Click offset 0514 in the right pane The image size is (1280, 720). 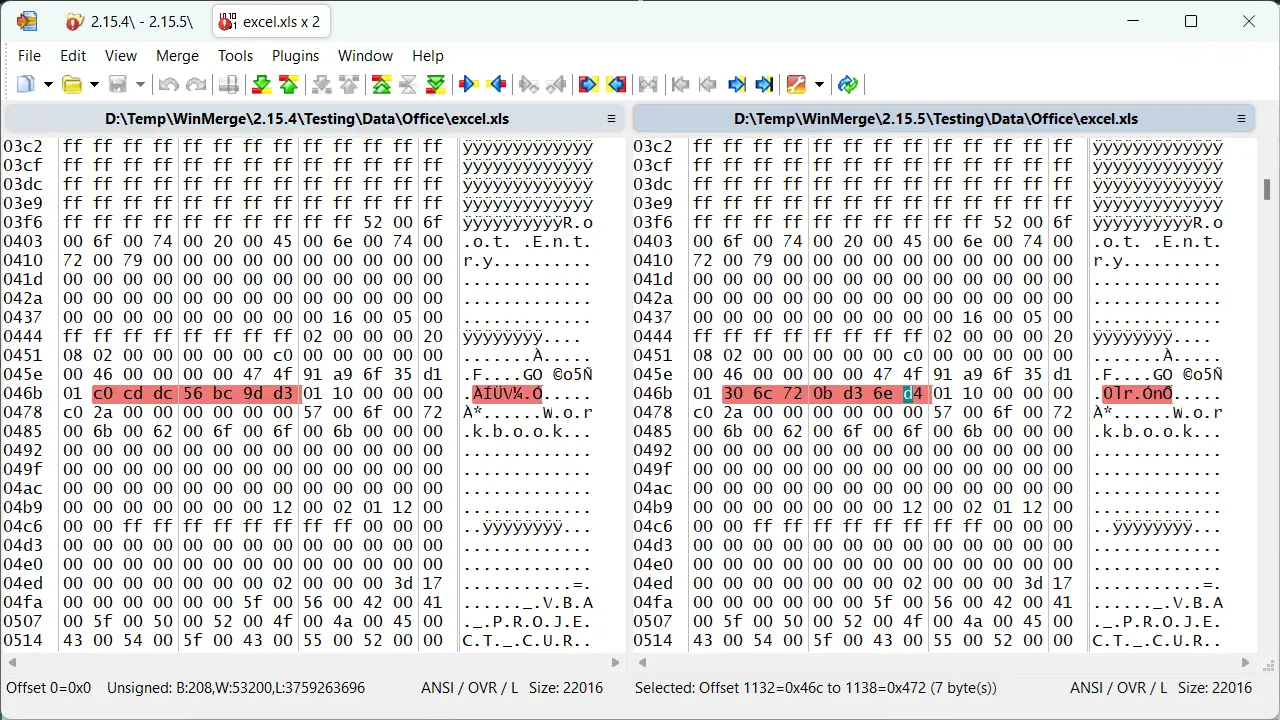(652, 641)
